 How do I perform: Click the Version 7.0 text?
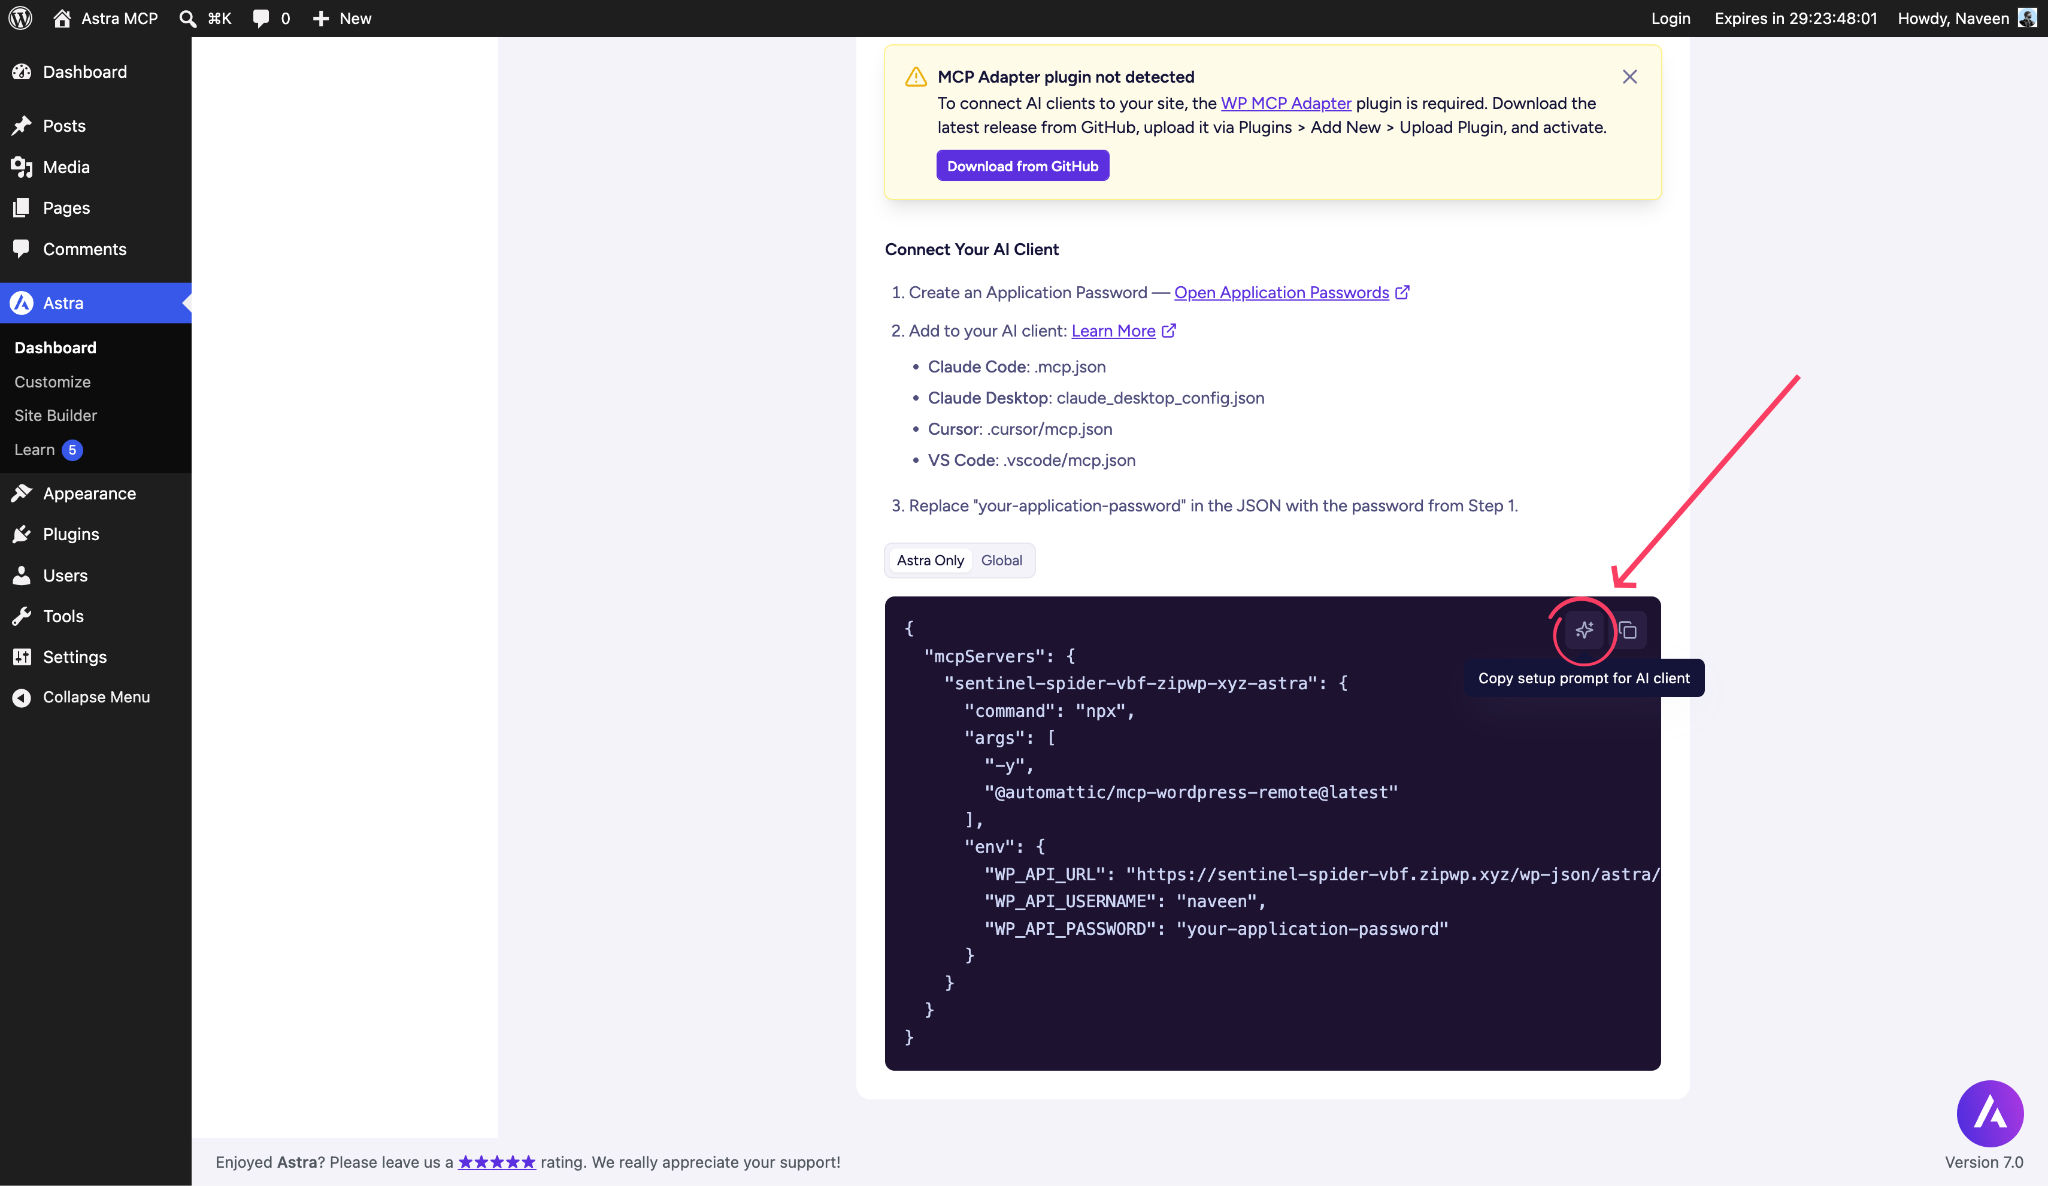(x=1984, y=1162)
